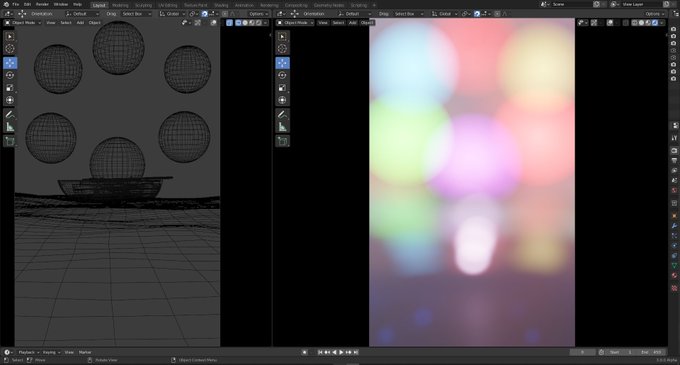
Task: Select the Measure tool in right viewport
Action: [x=282, y=127]
